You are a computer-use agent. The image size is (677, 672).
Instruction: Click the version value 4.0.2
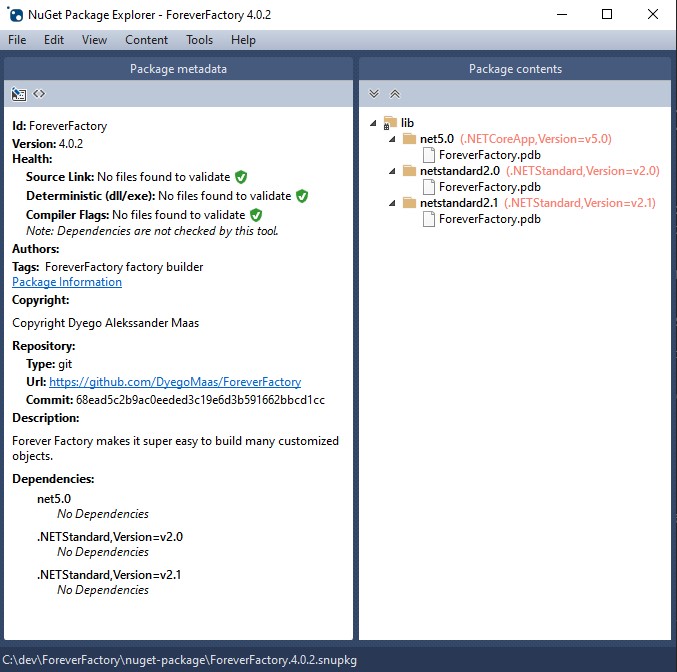pyautogui.click(x=71, y=143)
